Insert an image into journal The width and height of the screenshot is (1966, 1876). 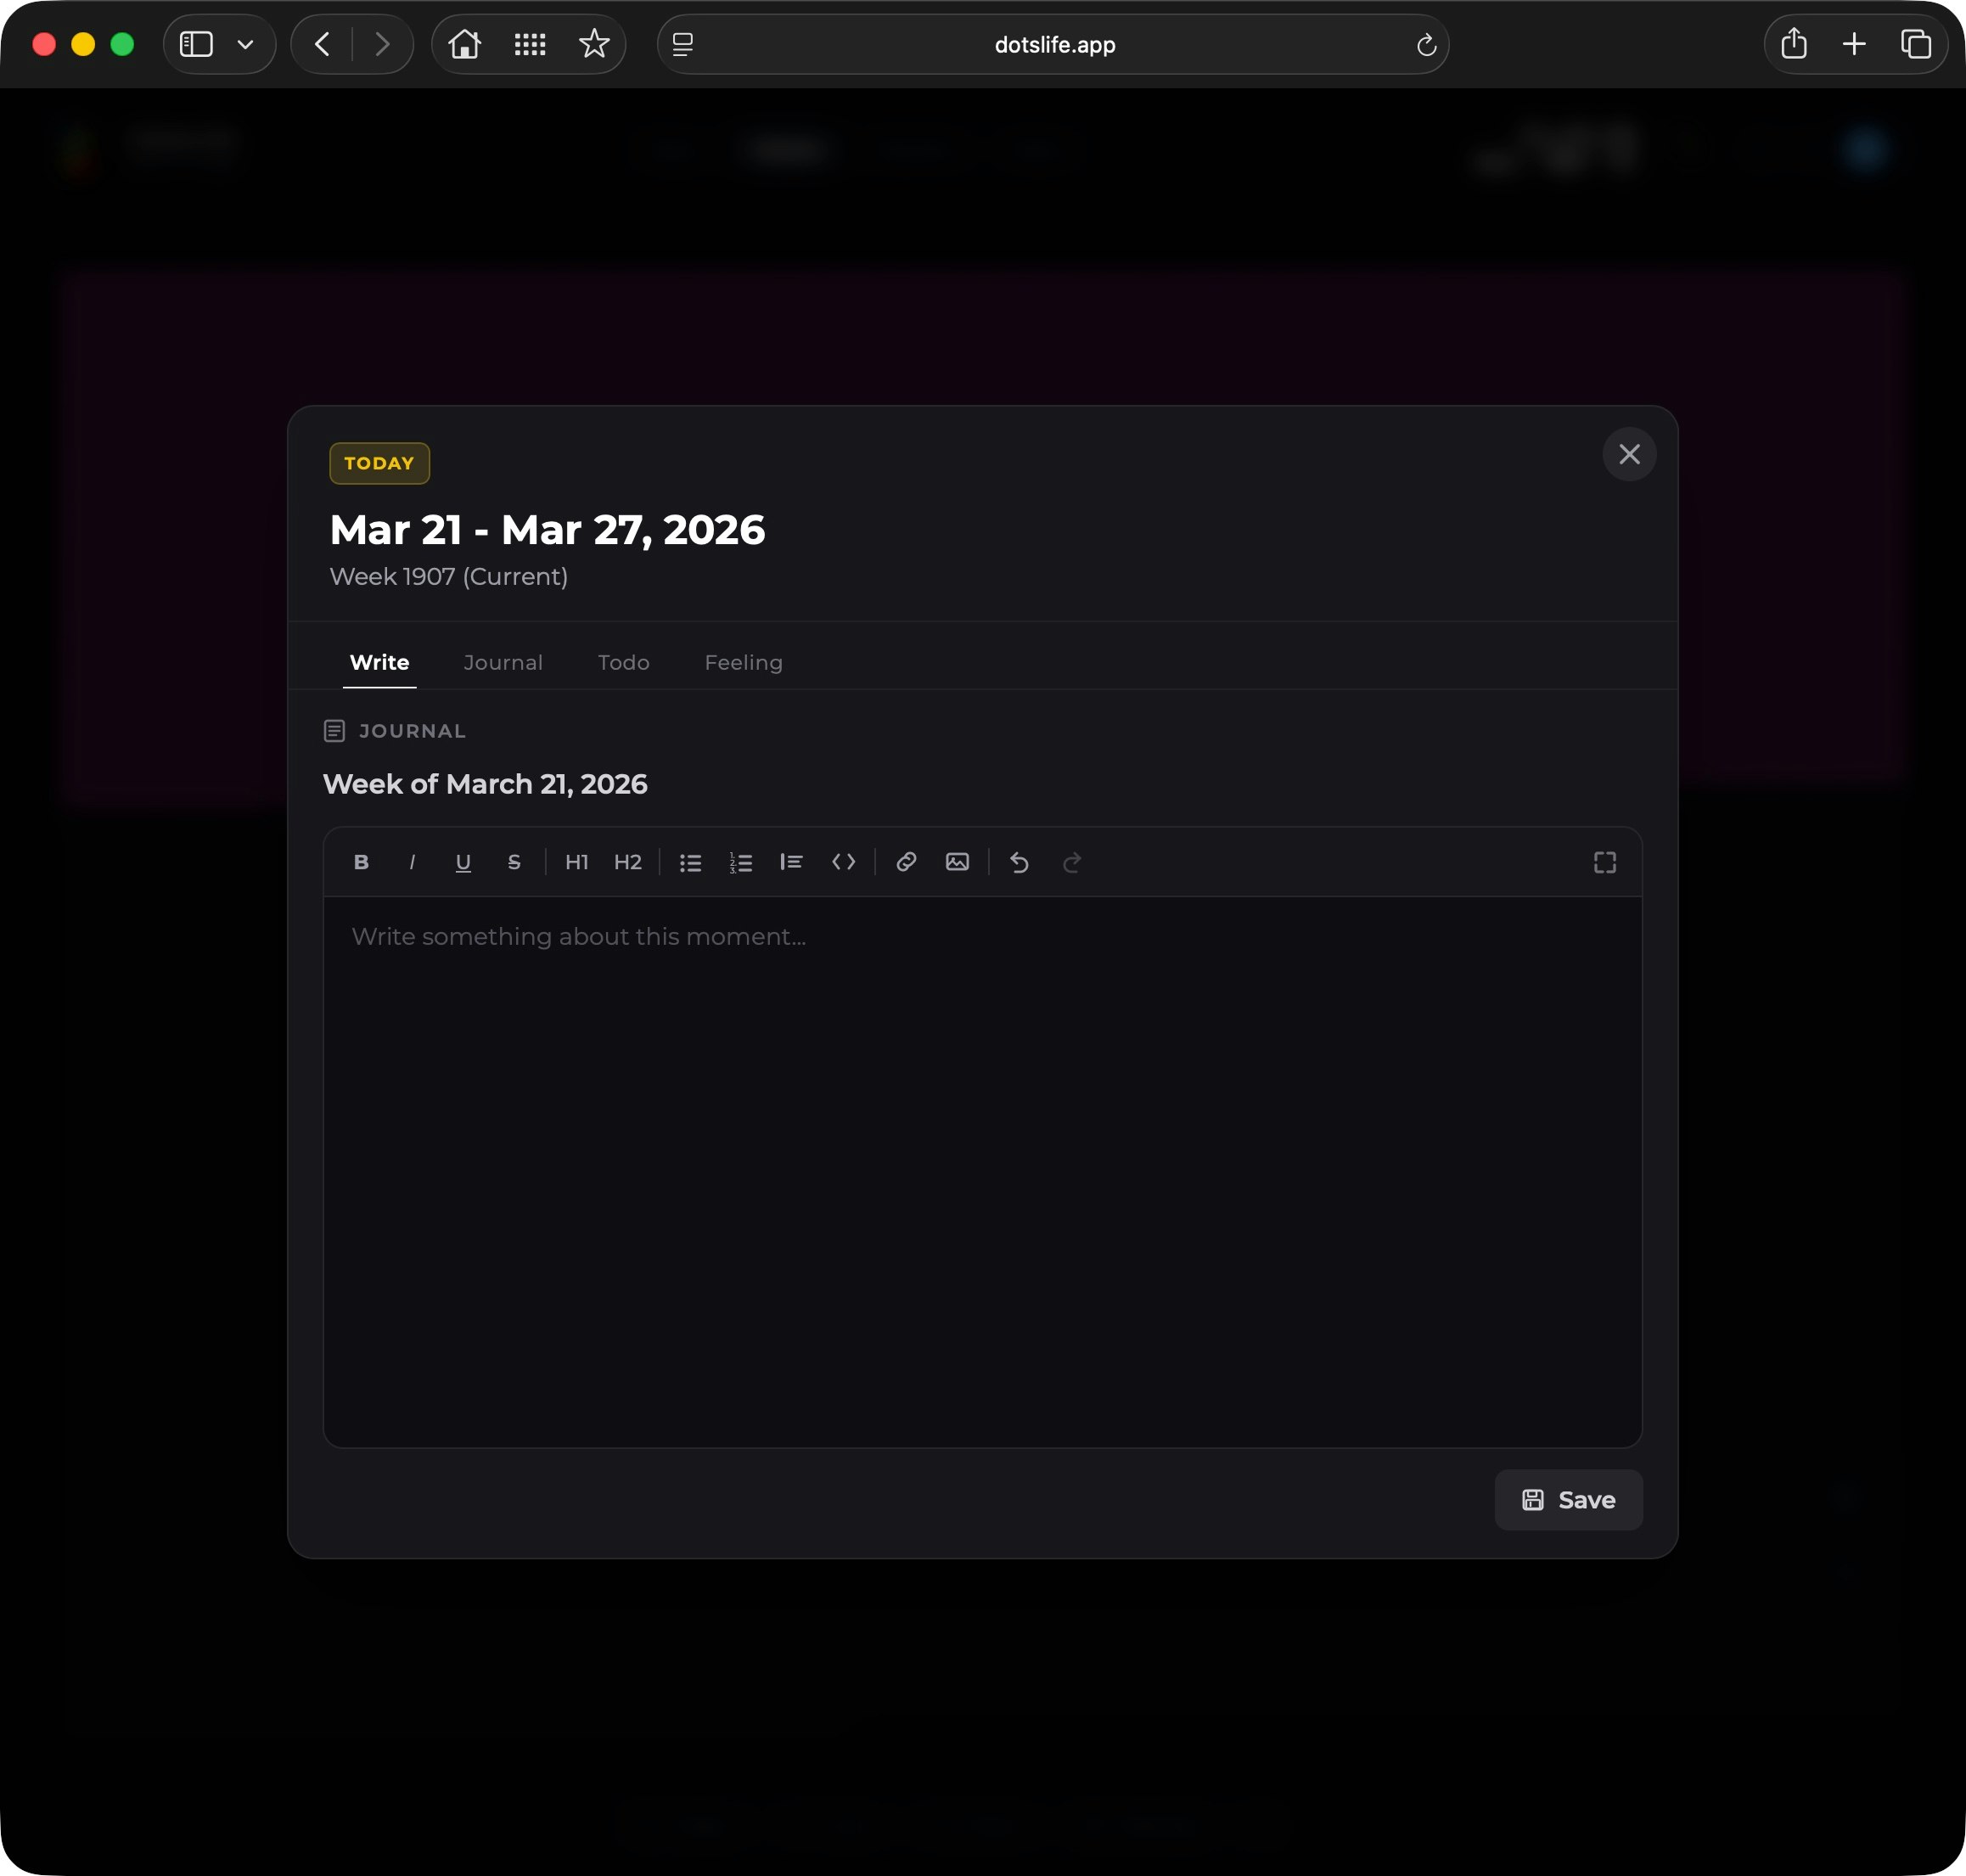click(957, 862)
